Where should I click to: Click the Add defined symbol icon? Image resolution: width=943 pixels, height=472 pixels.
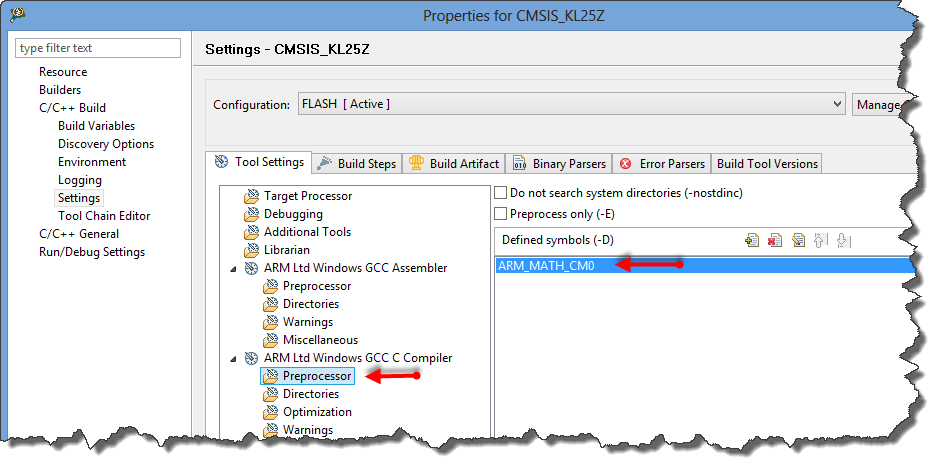pyautogui.click(x=752, y=240)
